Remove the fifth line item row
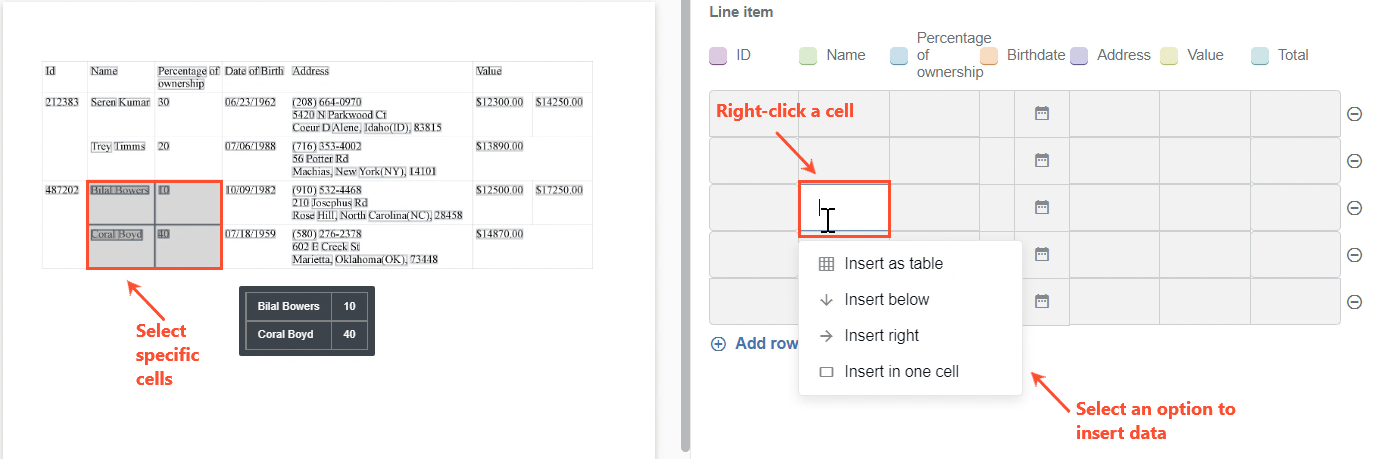The height and width of the screenshot is (459, 1400). (x=1355, y=302)
